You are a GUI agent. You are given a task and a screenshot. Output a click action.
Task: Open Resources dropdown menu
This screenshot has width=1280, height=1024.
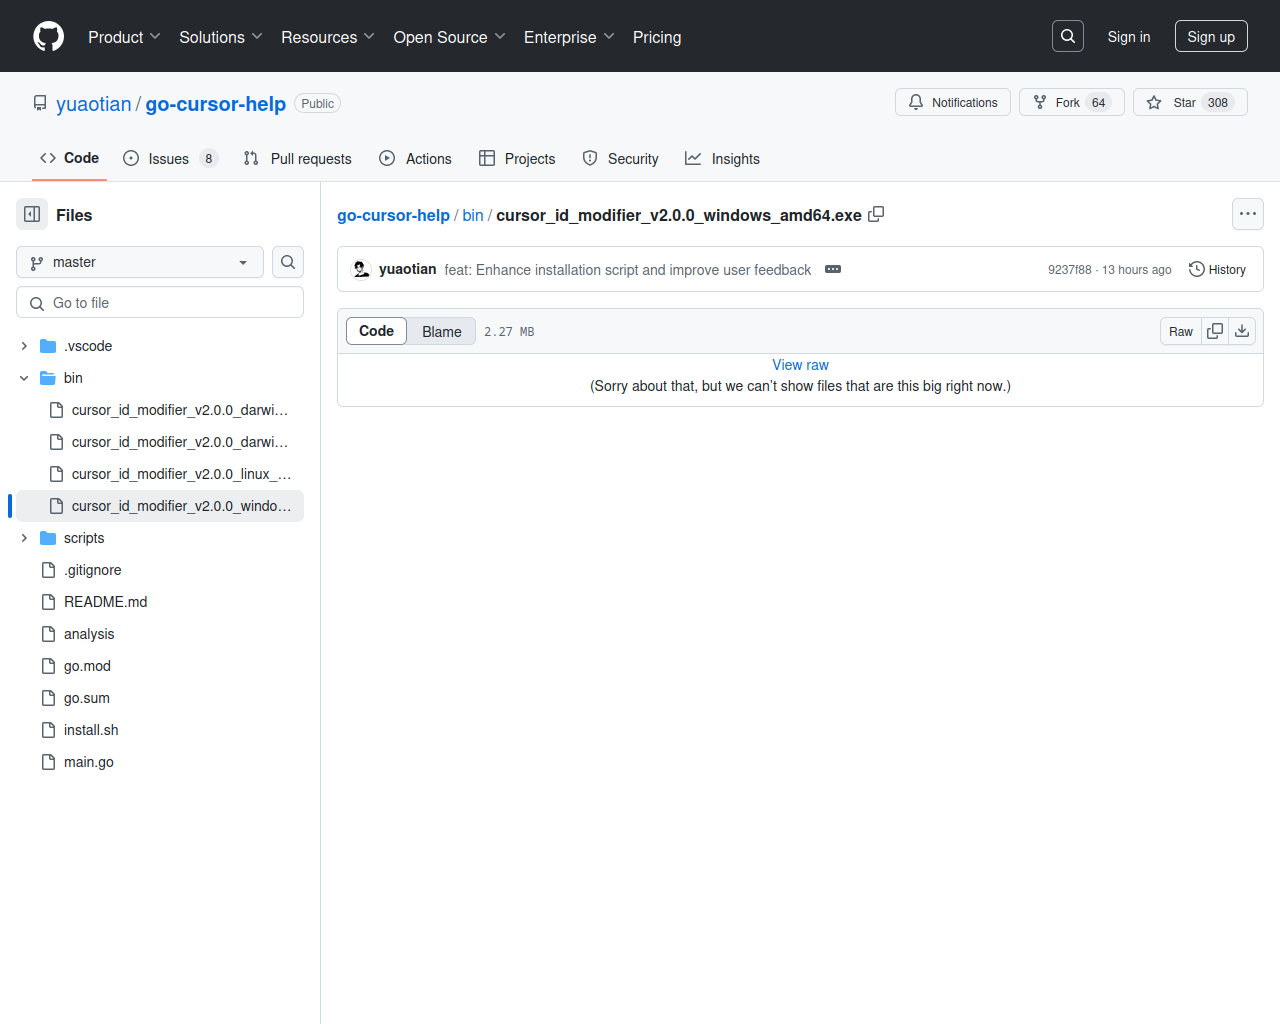point(328,37)
